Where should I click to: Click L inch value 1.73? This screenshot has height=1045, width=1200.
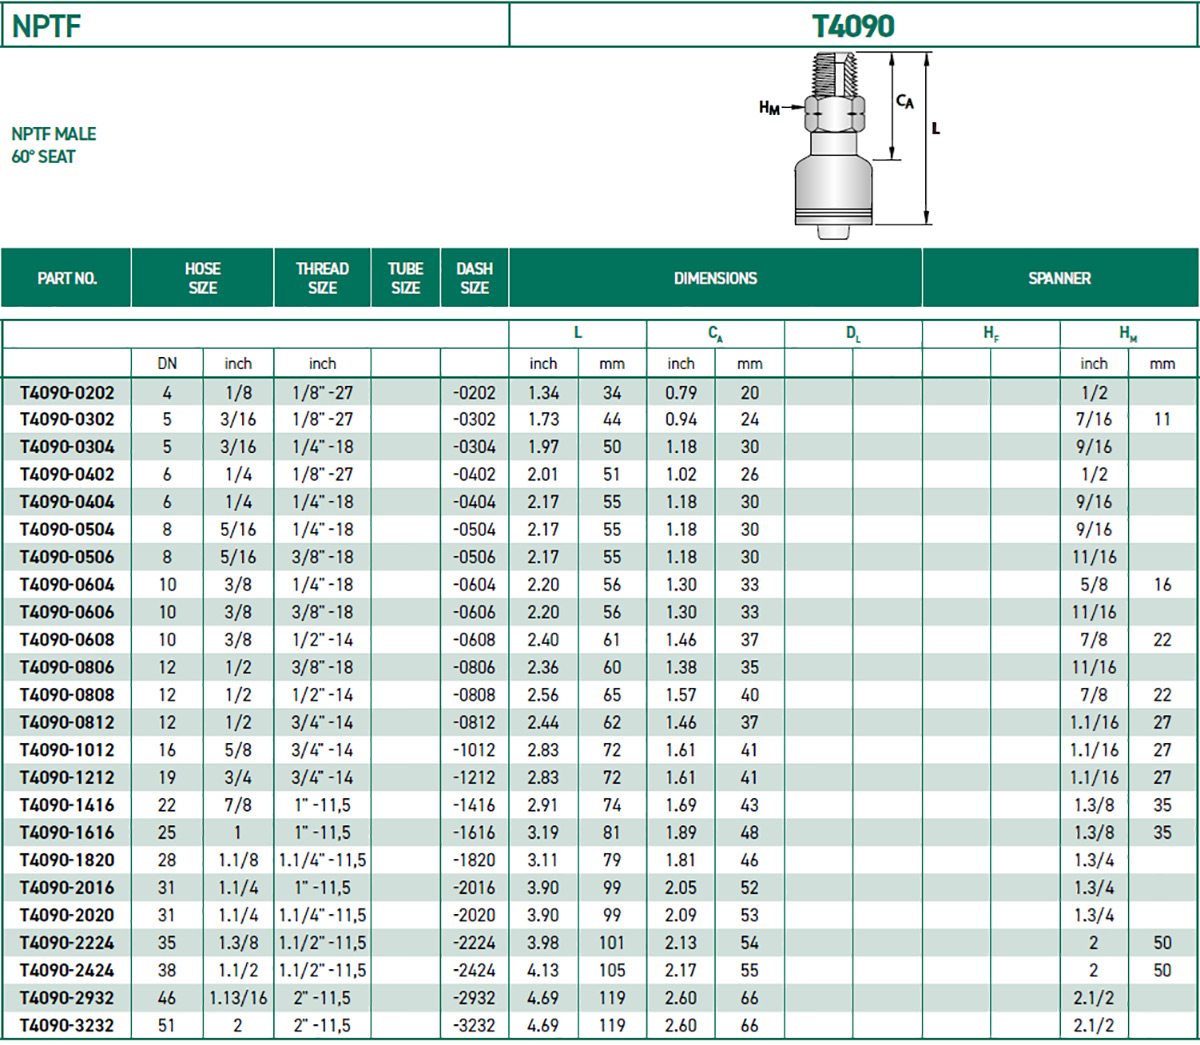click(543, 420)
